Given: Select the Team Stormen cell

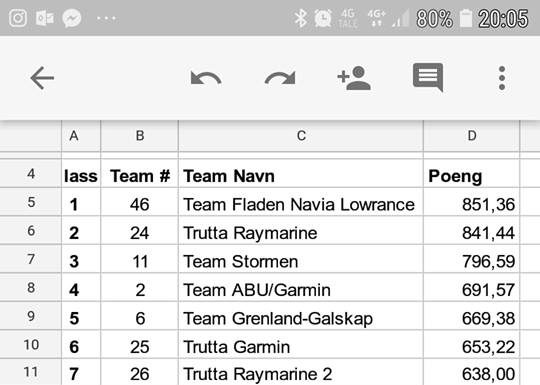Looking at the screenshot, I should [x=301, y=259].
